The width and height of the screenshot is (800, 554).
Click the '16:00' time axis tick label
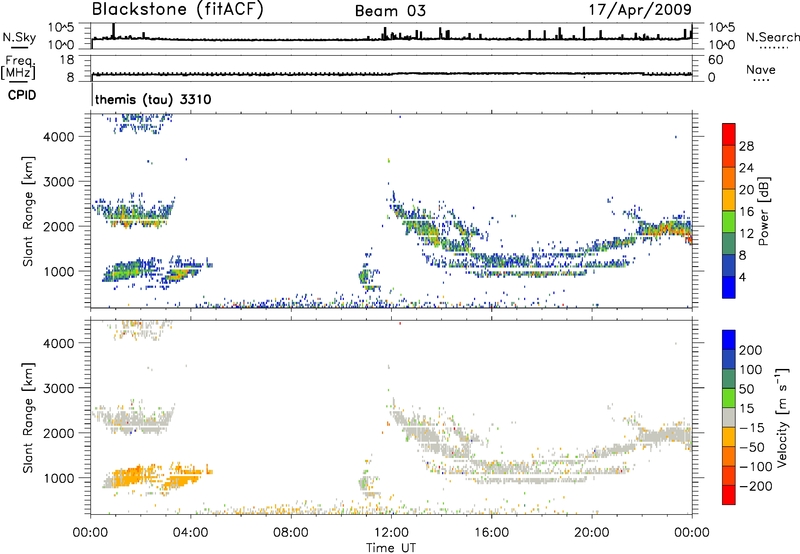click(x=491, y=533)
